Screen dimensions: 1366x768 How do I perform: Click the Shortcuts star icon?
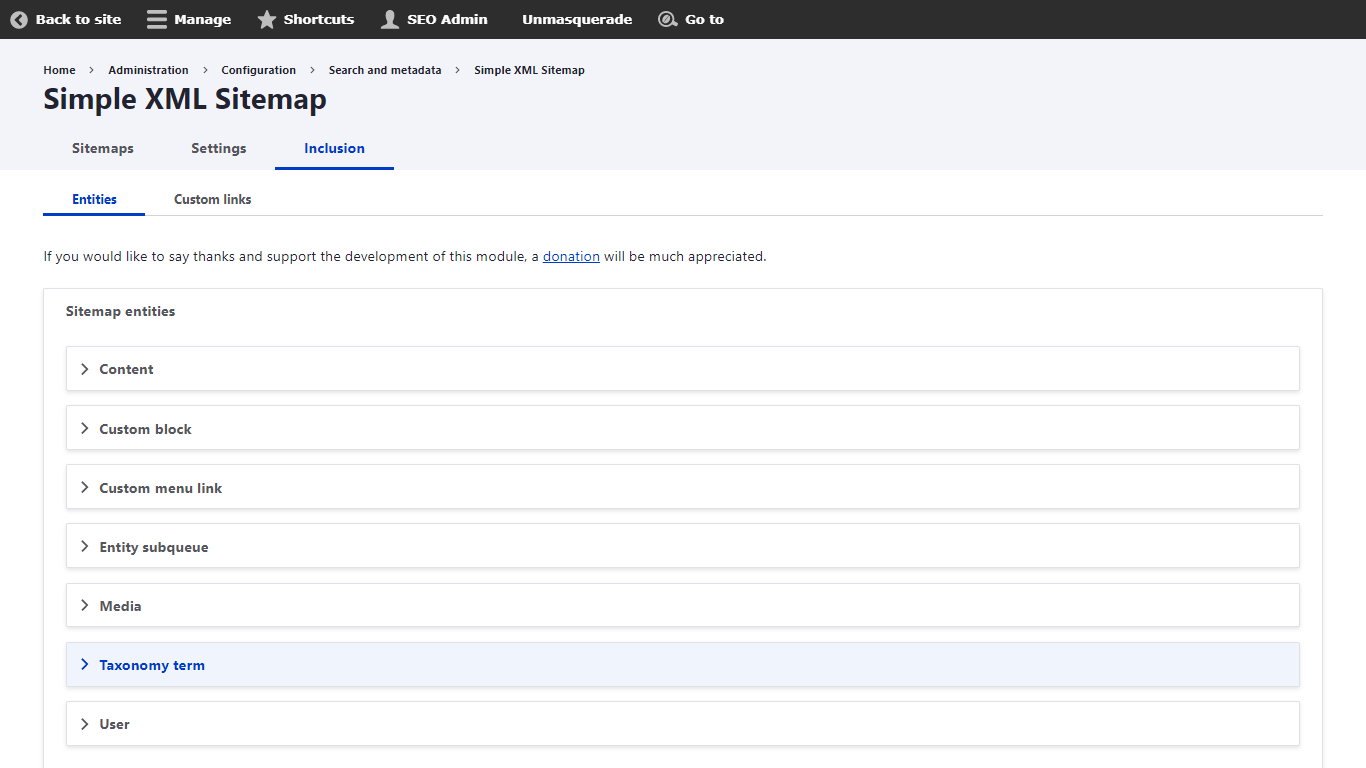(x=267, y=20)
